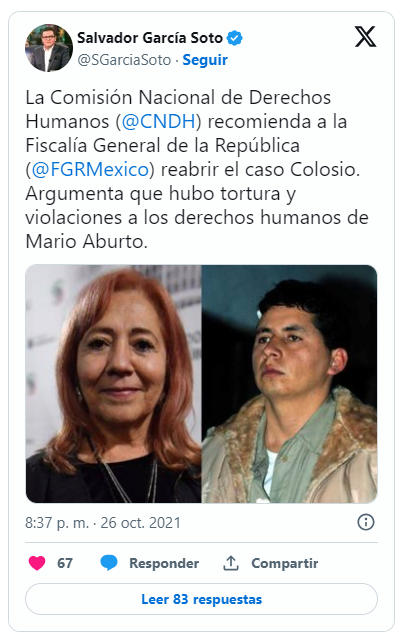
Task: Click the Compartir button label
Action: pyautogui.click(x=285, y=563)
